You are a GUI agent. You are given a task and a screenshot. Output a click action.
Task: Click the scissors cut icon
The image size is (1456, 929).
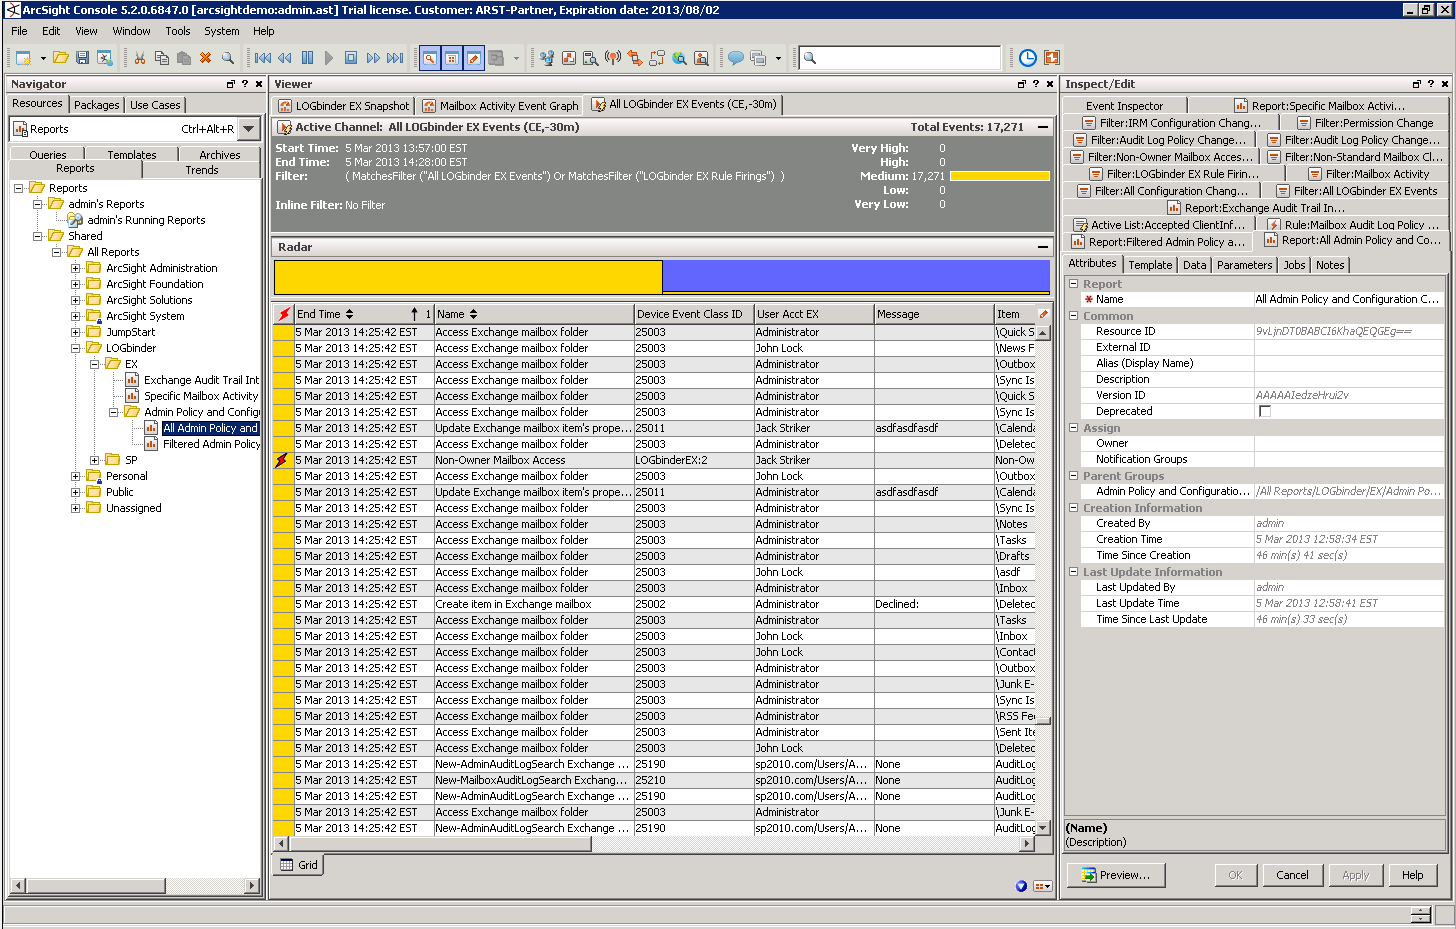140,58
